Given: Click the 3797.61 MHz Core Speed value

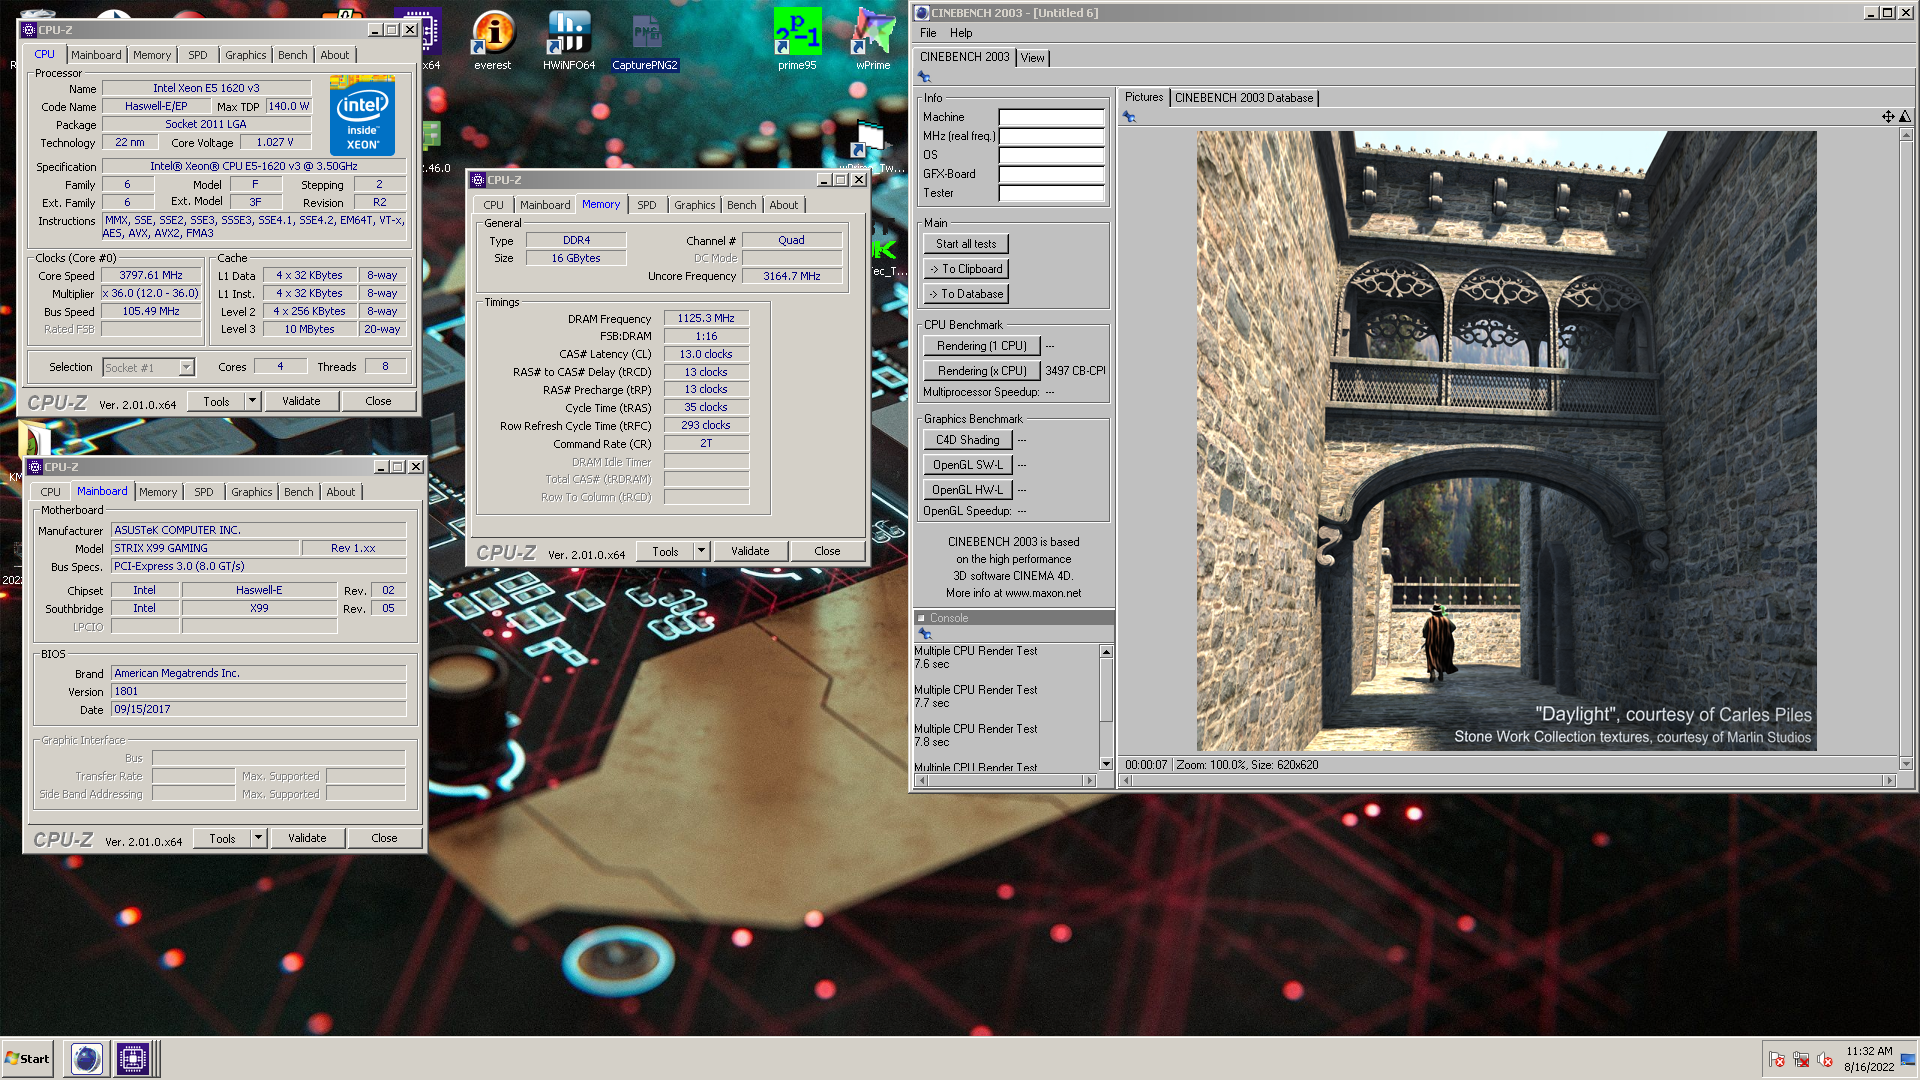Looking at the screenshot, I should point(151,275).
